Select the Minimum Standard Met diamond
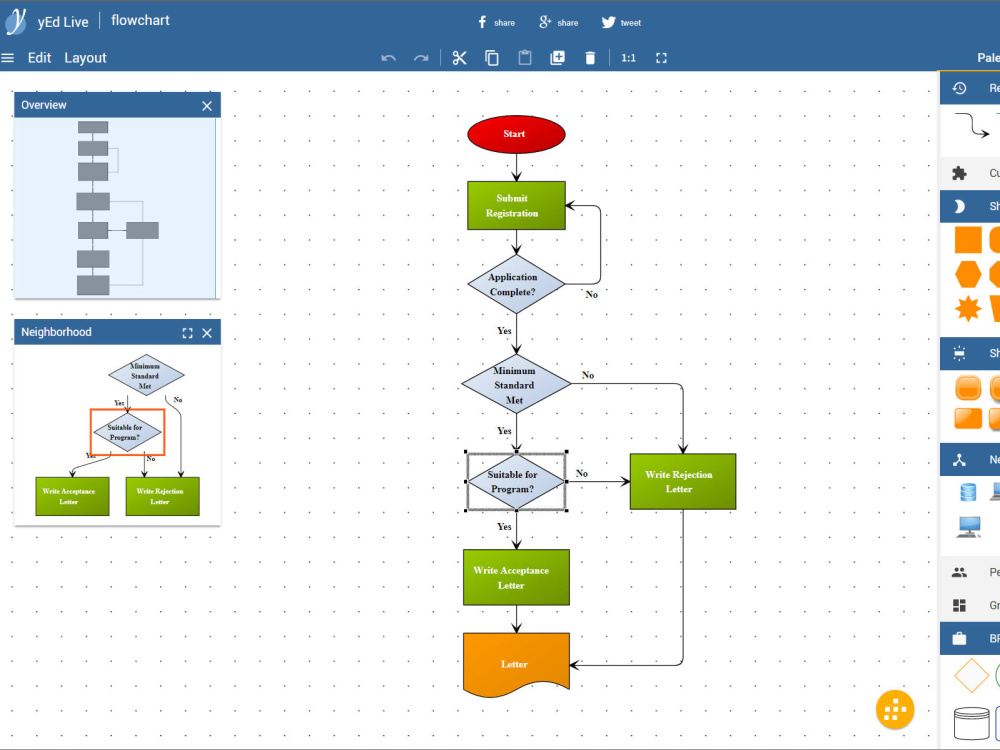Screen dimensions: 1000x750 point(516,385)
